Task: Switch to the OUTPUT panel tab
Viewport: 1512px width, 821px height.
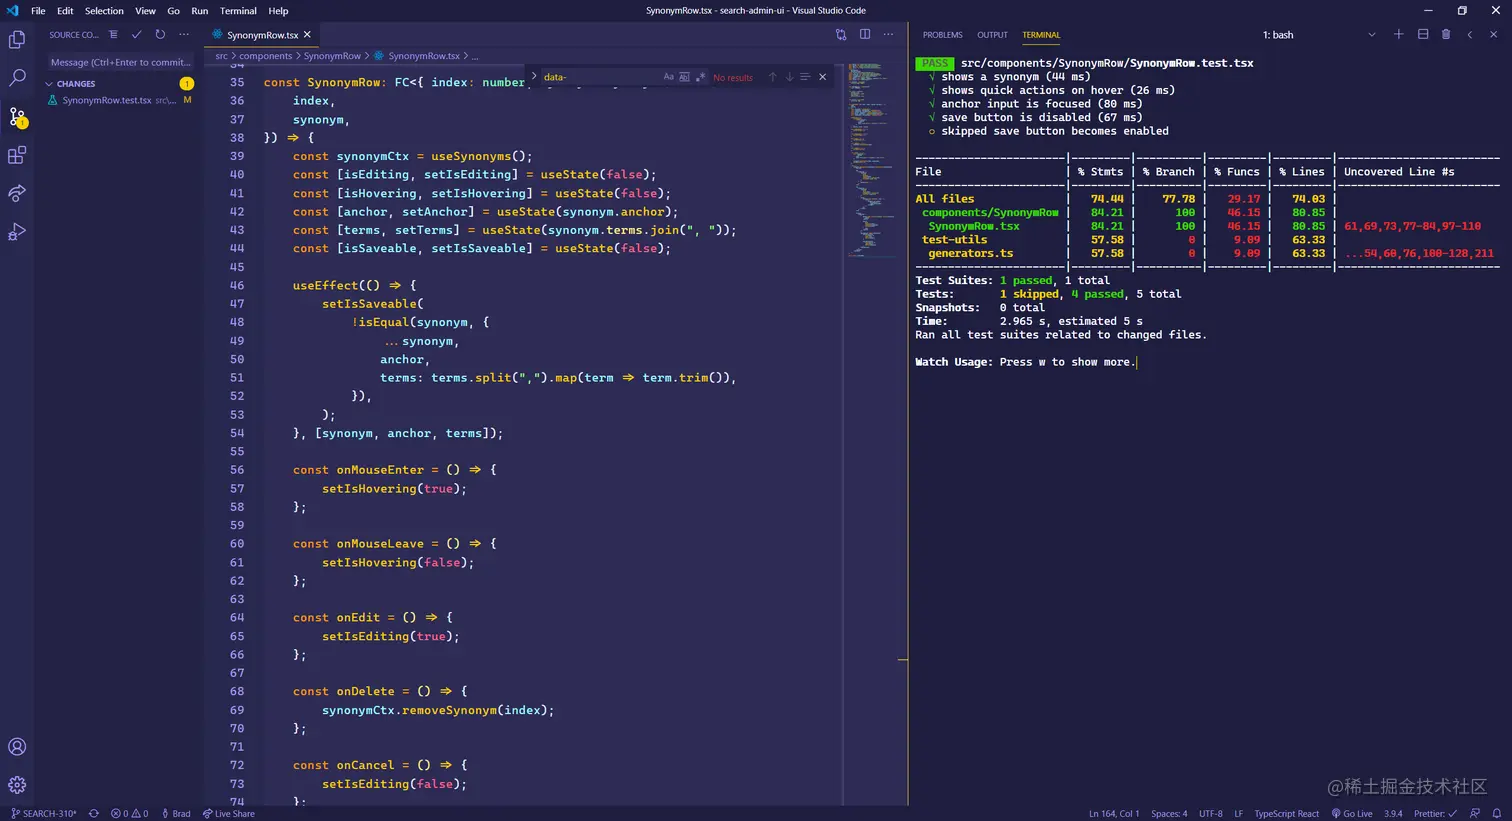Action: click(x=992, y=35)
